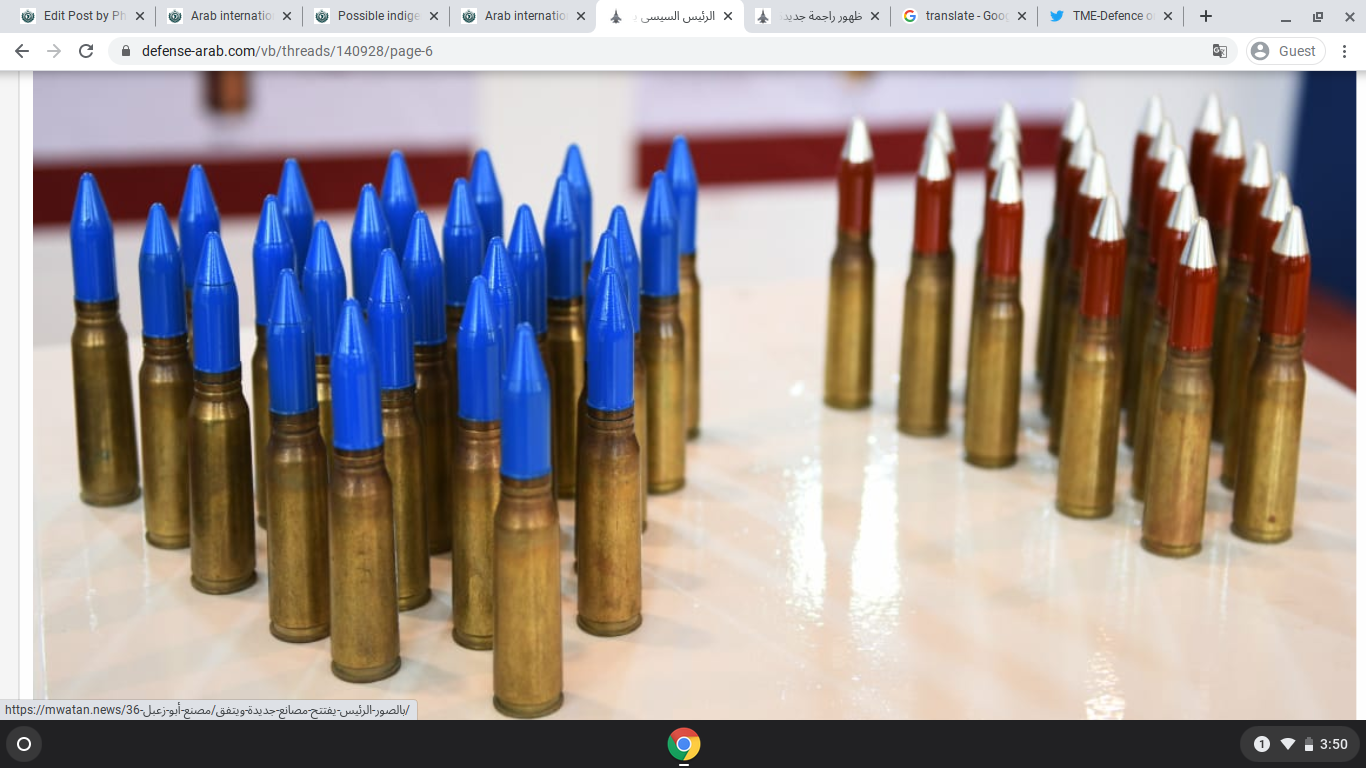Open Chrome from the shelf

[683, 744]
